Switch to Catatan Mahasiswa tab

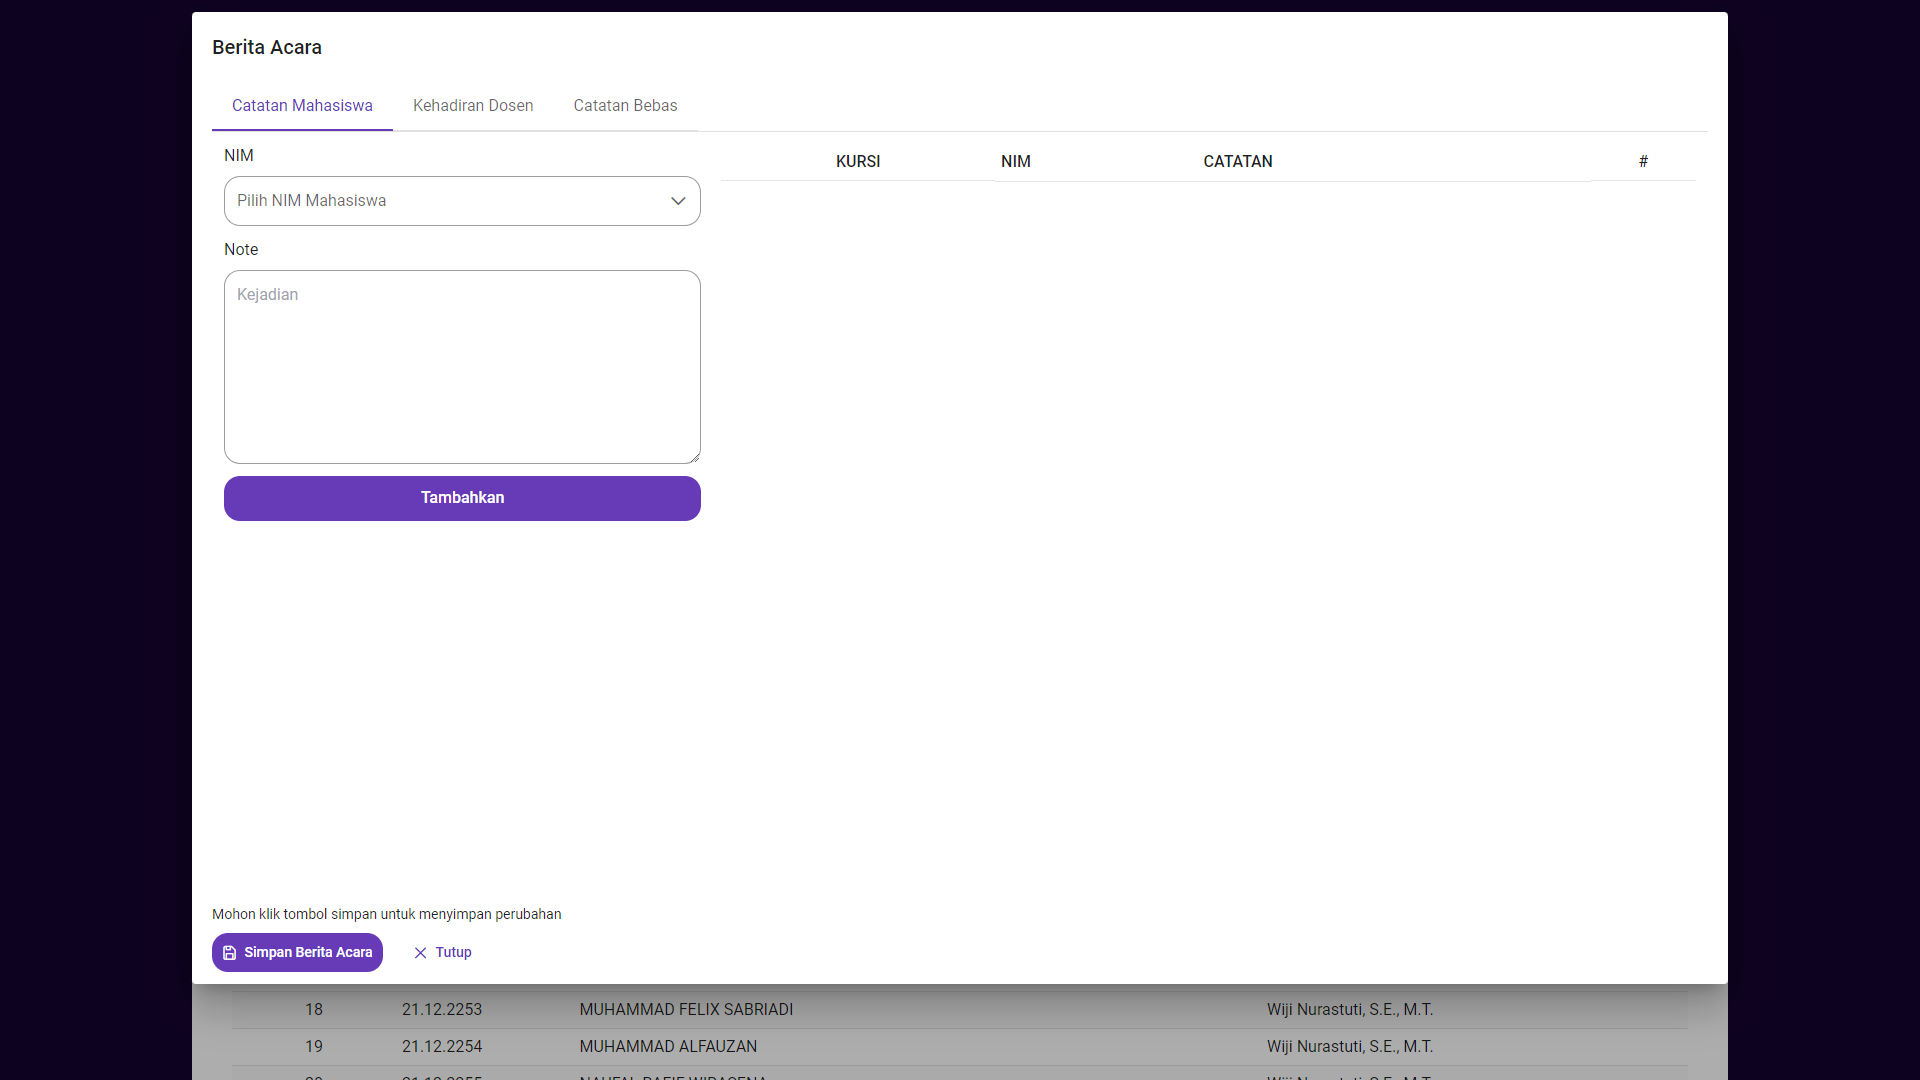[302, 106]
